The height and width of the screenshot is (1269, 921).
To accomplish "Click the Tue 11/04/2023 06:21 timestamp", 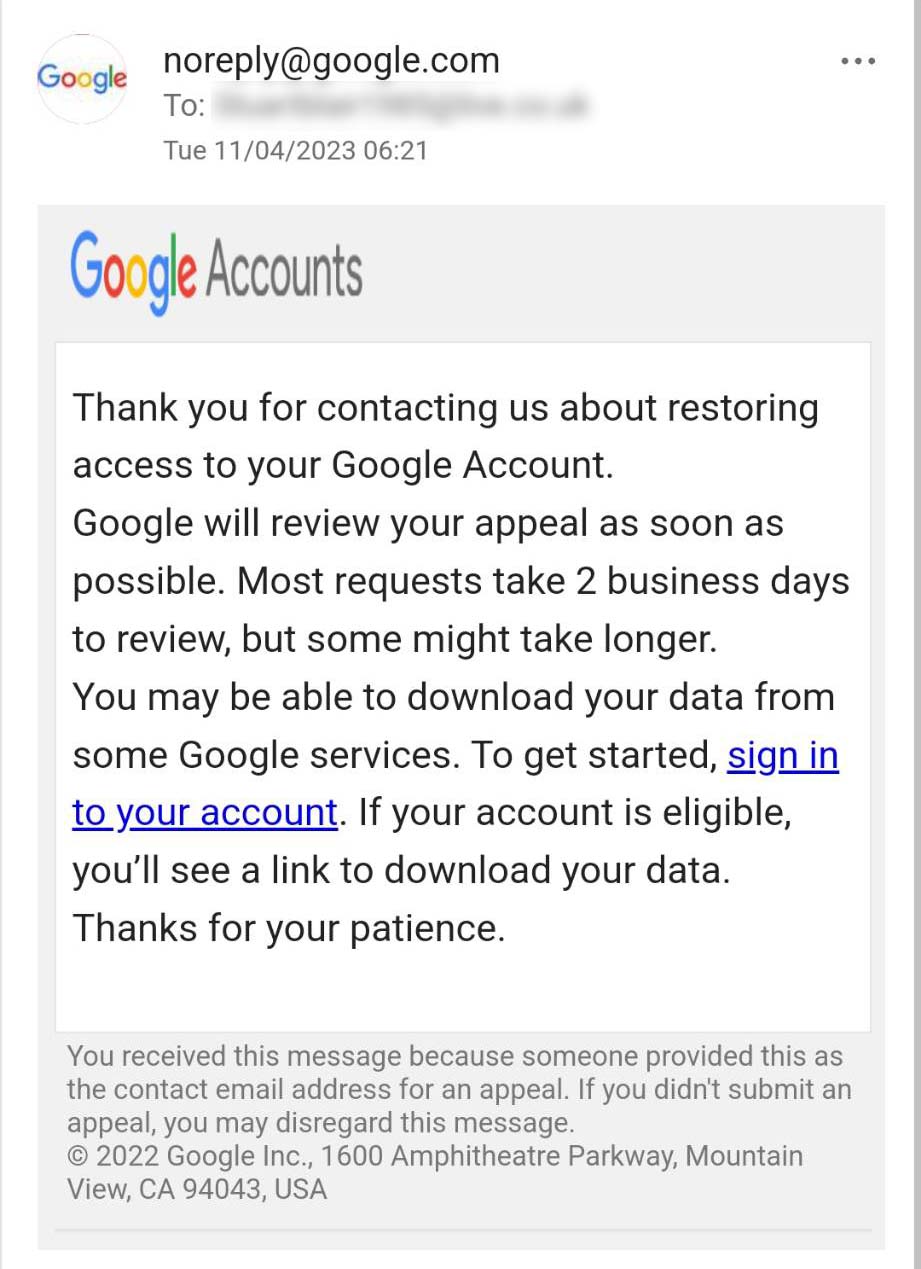I will coord(295,151).
